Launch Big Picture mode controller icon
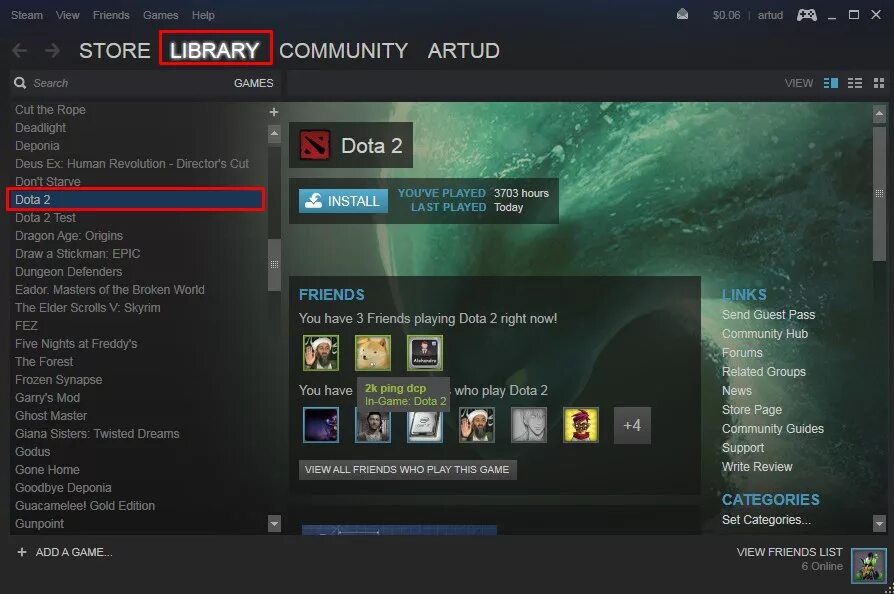 (806, 15)
